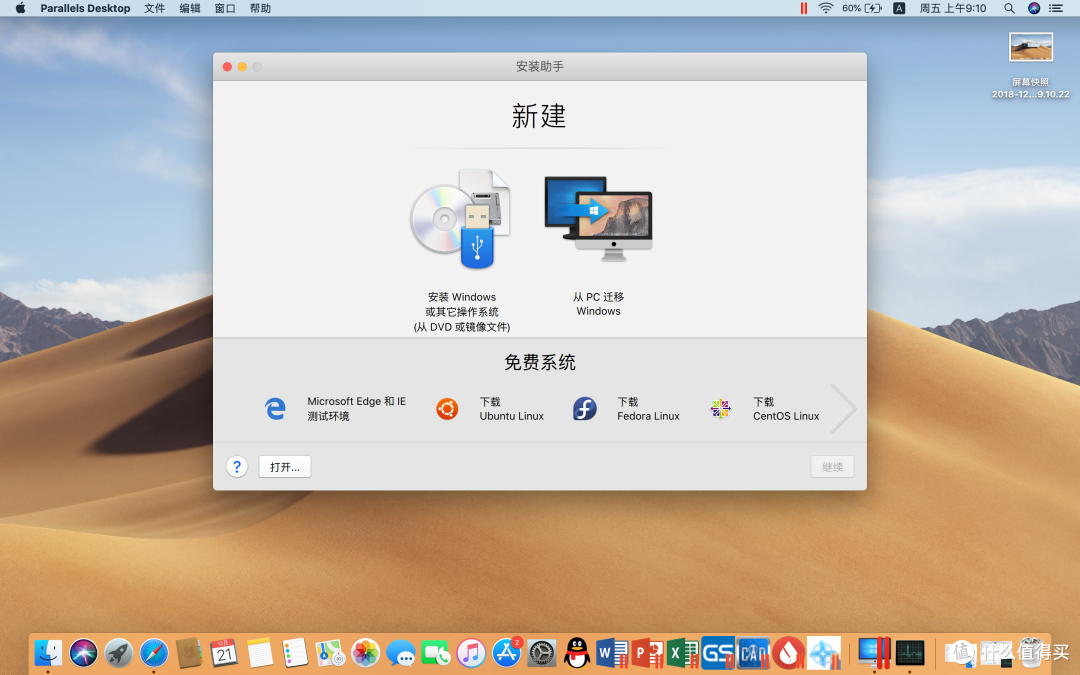Show more free systems with right arrow
The width and height of the screenshot is (1080, 675).
(x=843, y=408)
